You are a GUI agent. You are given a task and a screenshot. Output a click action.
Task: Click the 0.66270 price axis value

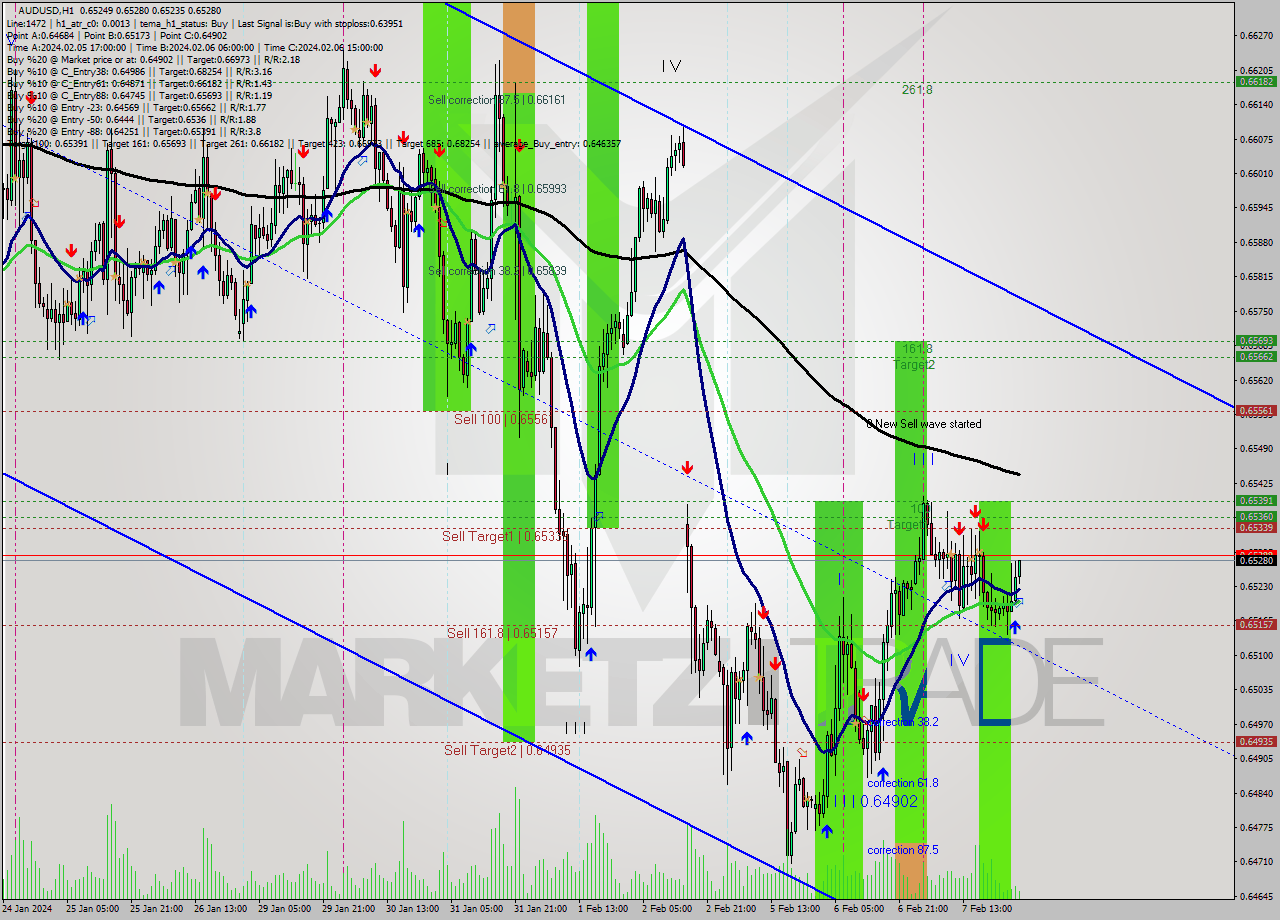(1255, 35)
